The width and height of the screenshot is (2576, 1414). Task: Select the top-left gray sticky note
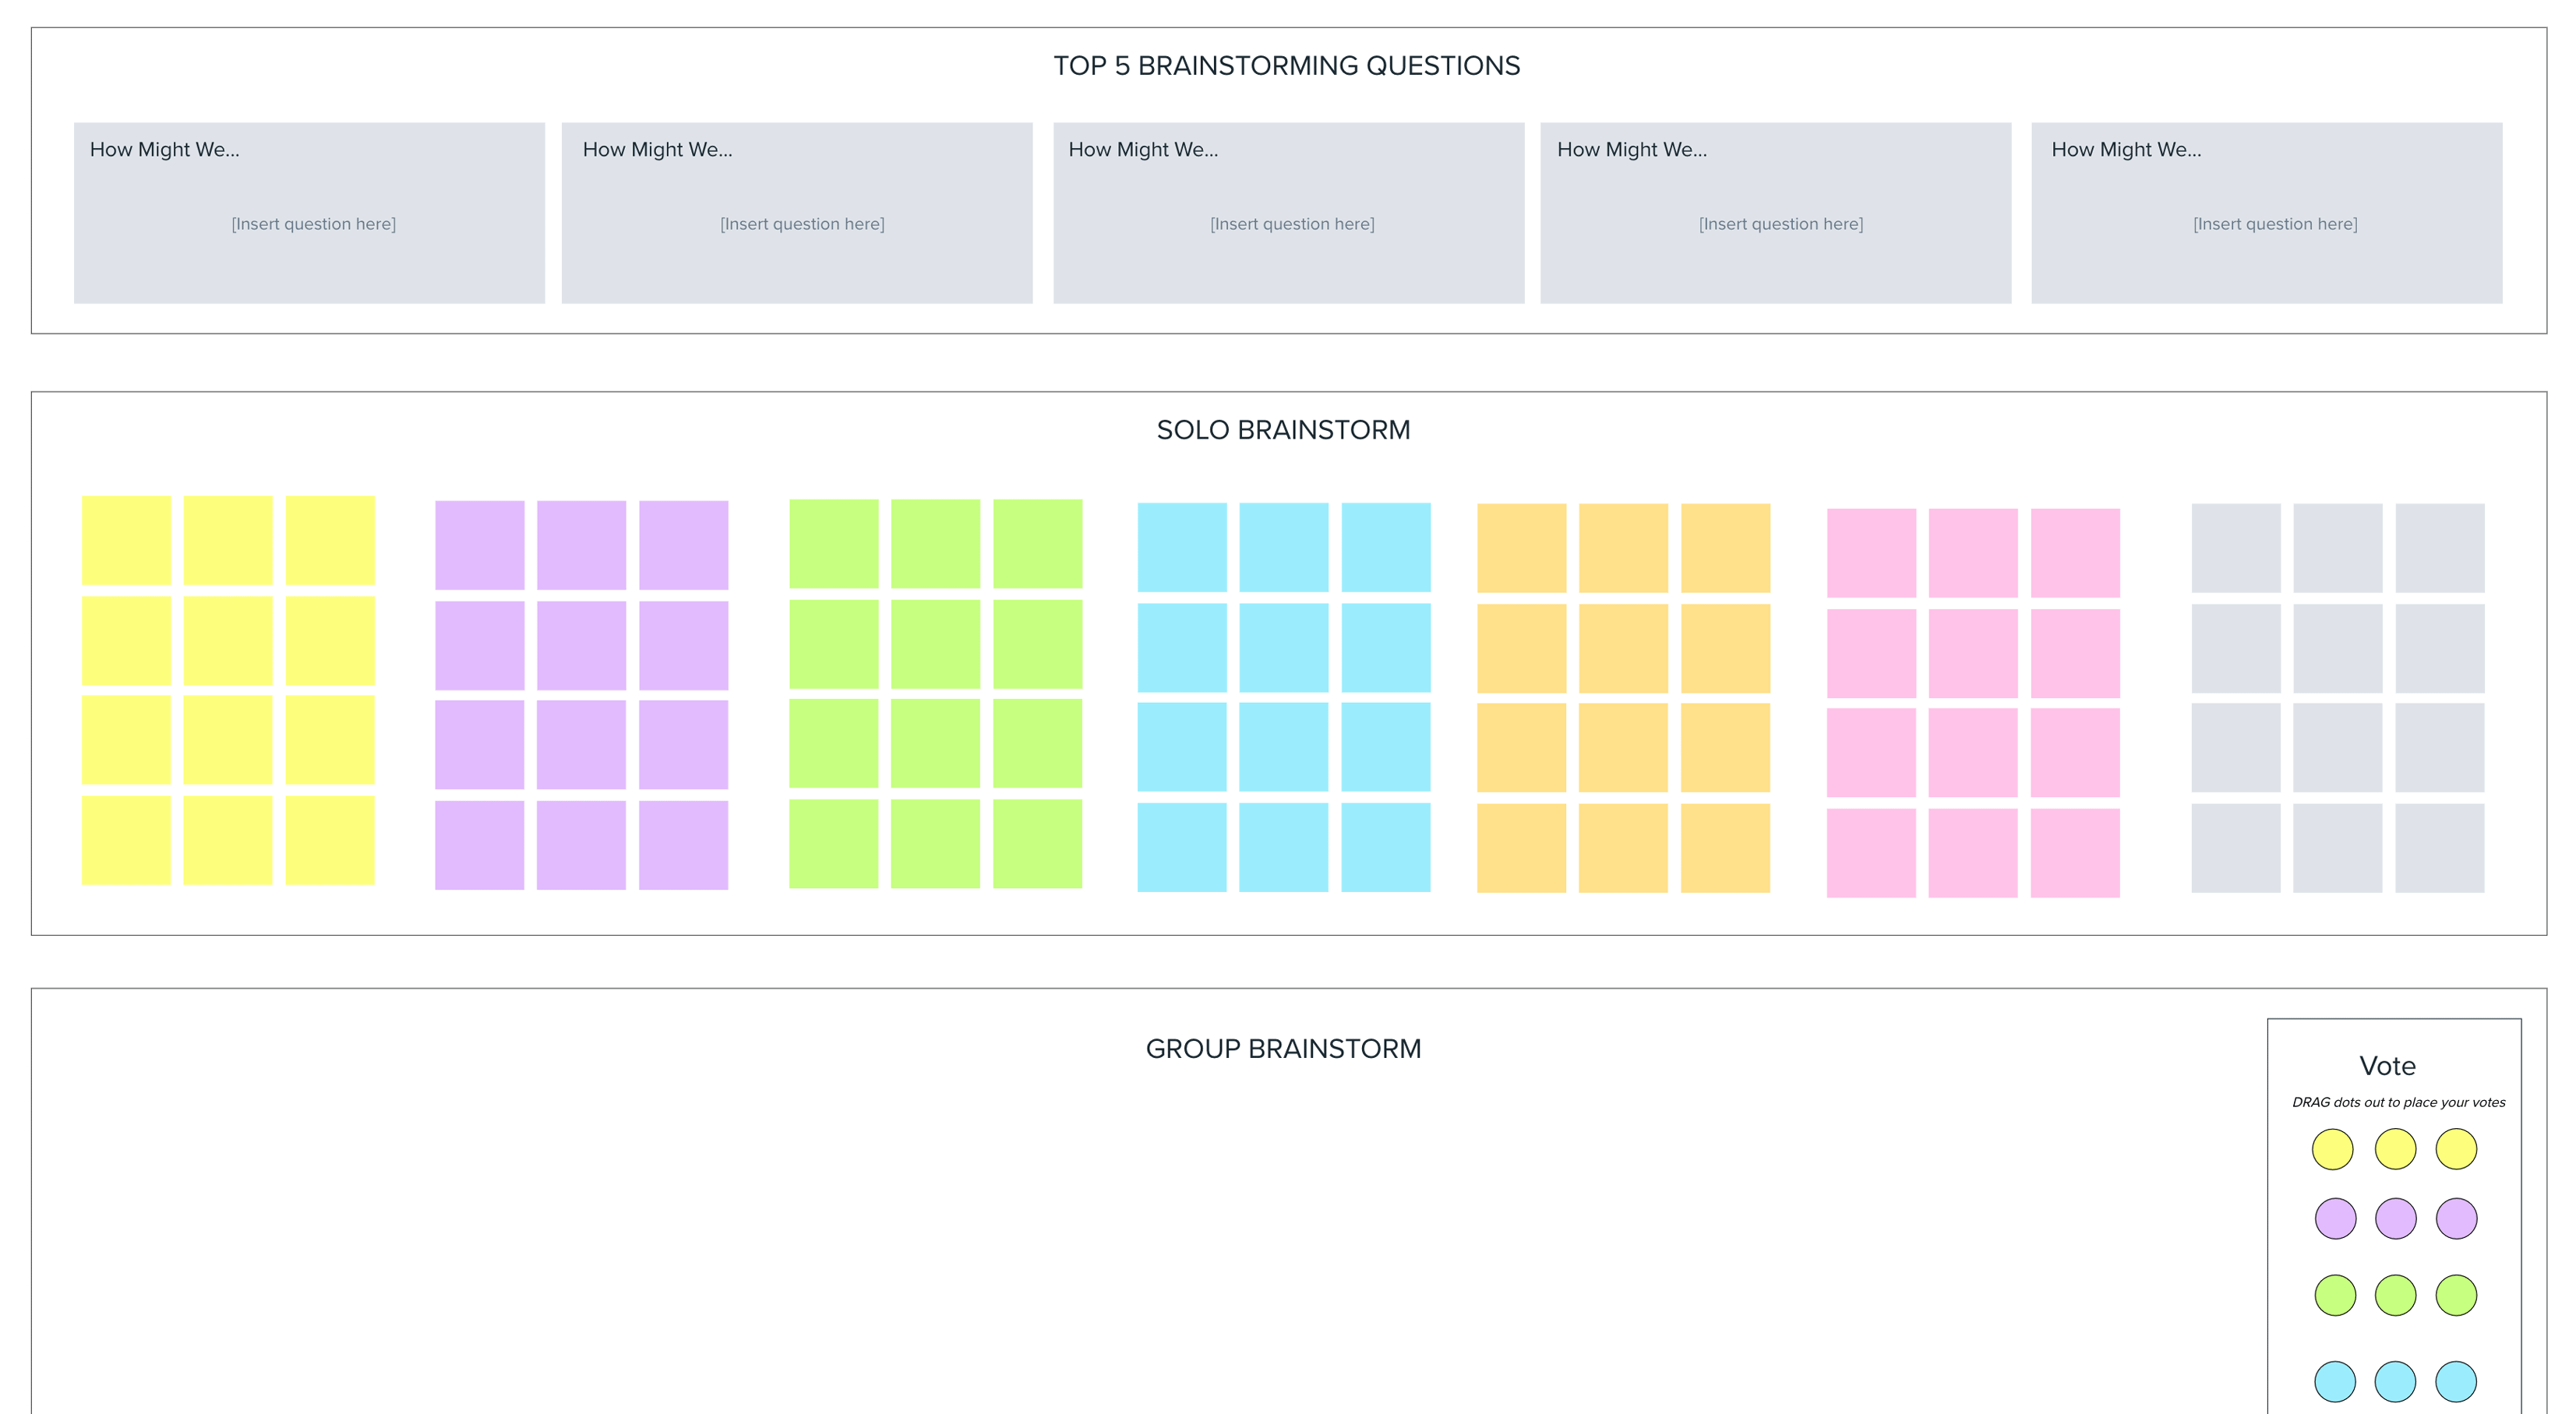point(2236,548)
